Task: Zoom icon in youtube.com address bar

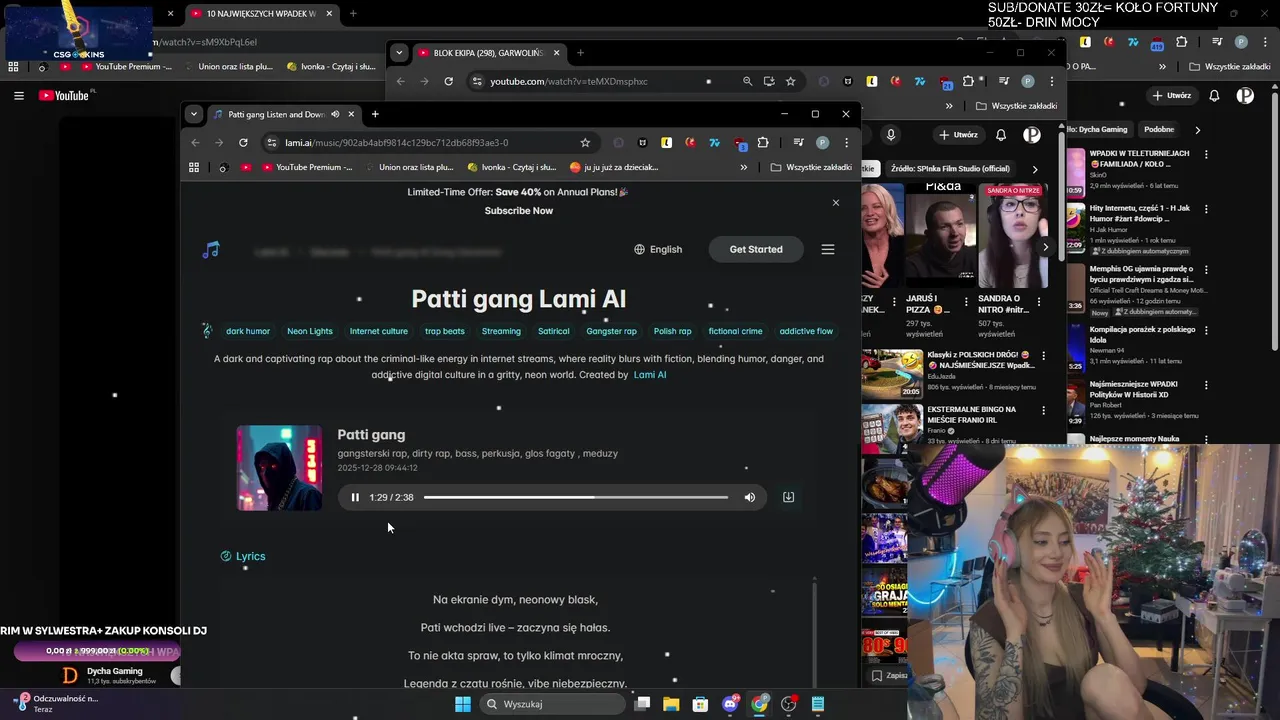Action: click(747, 81)
